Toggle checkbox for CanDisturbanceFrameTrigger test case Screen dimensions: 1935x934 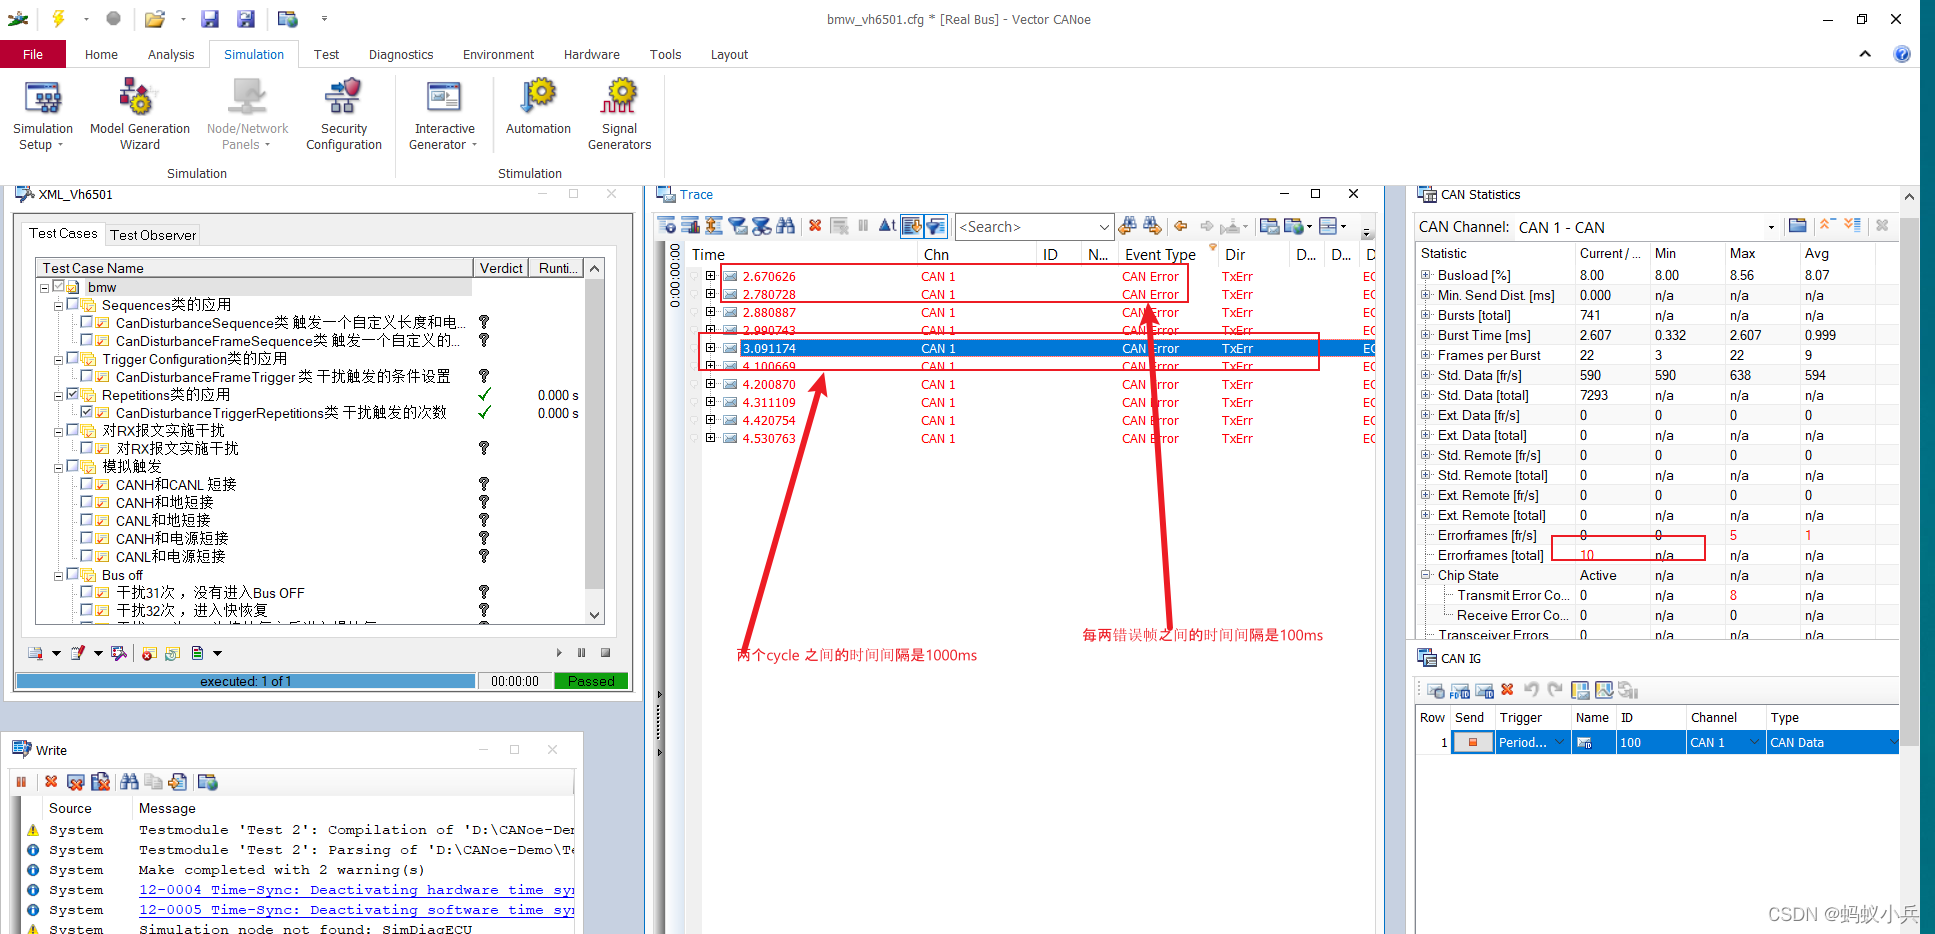(x=87, y=376)
